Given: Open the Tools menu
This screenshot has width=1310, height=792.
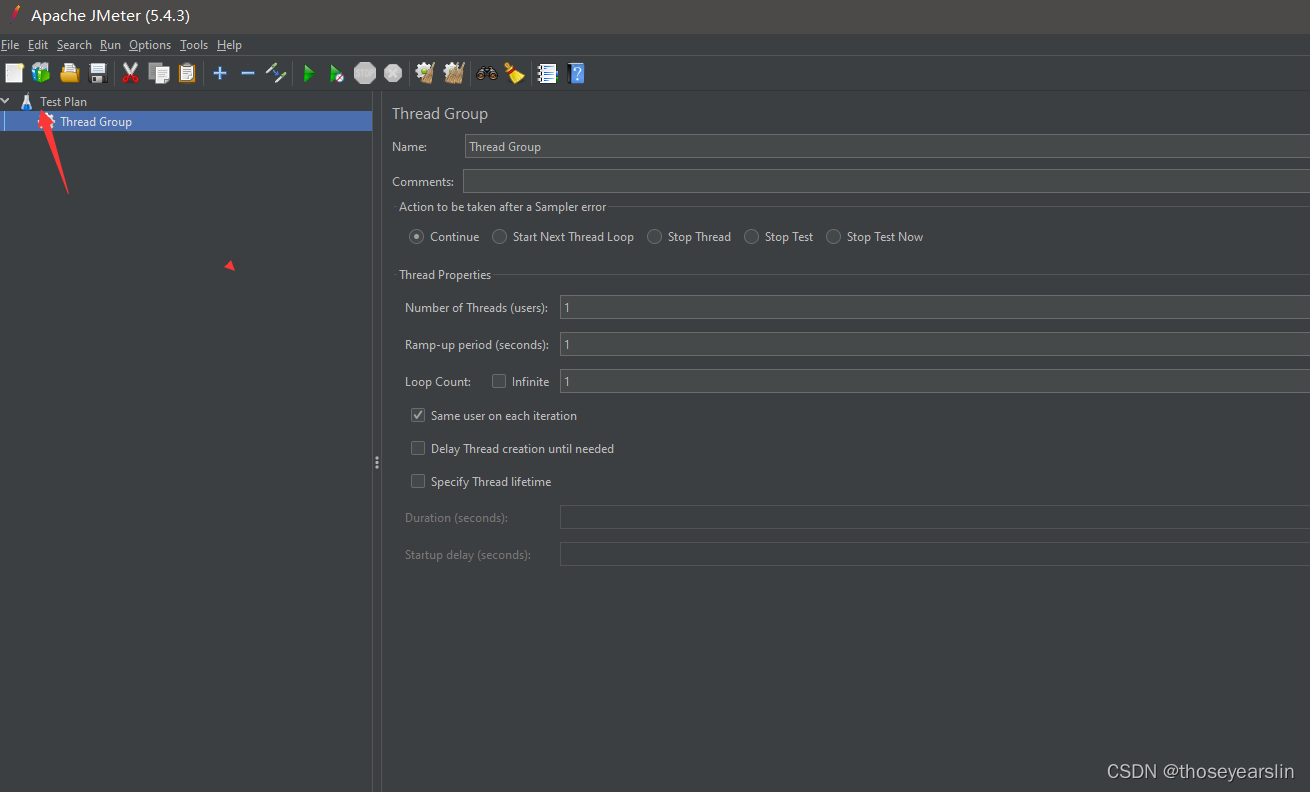Looking at the screenshot, I should tap(194, 45).
